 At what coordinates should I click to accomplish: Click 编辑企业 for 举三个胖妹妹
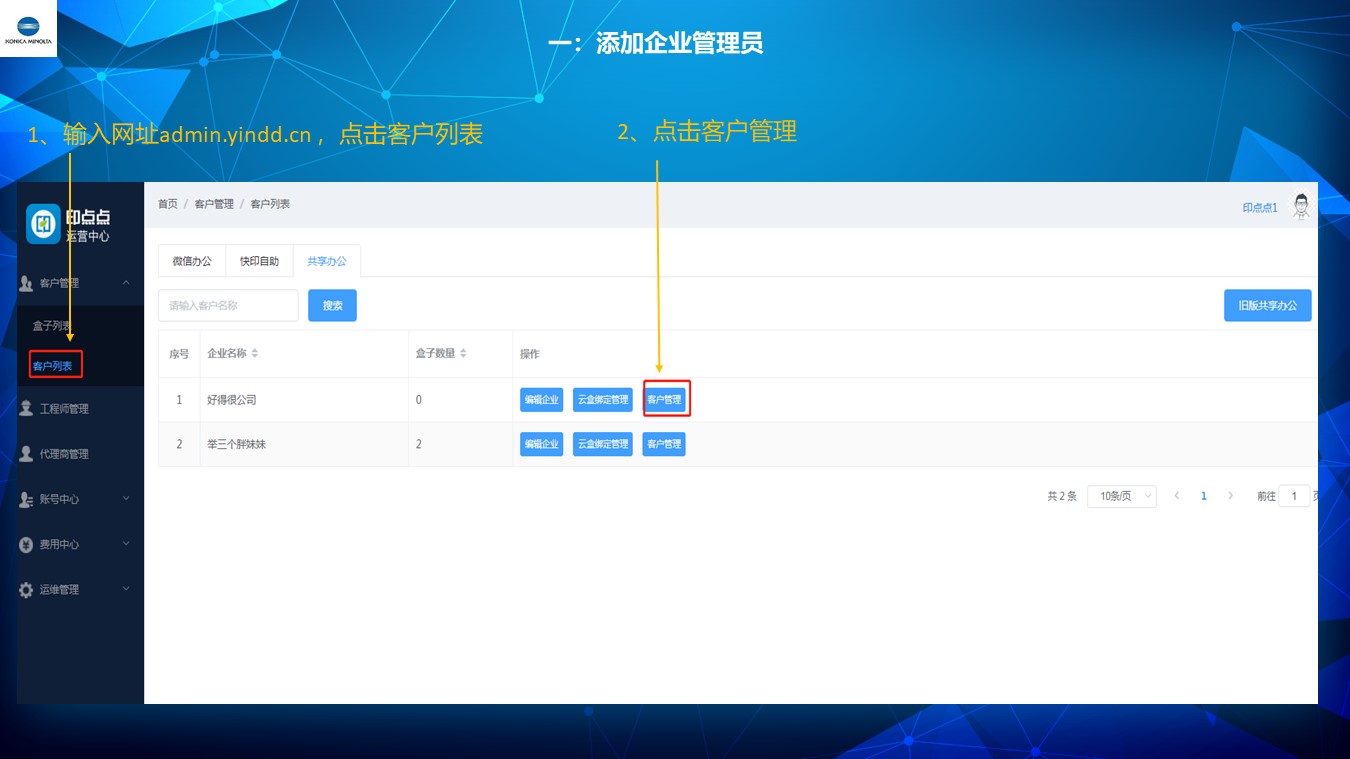pos(541,444)
